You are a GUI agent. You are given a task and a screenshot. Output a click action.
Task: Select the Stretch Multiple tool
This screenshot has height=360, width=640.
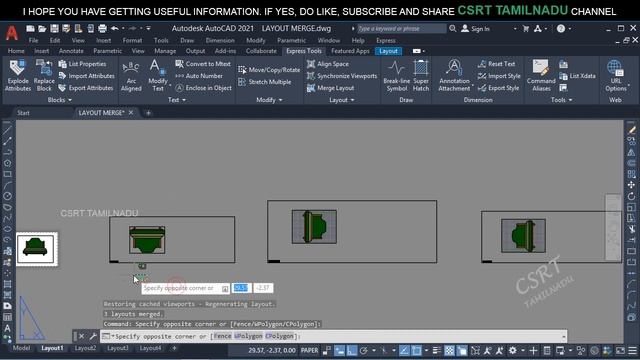(x=265, y=82)
